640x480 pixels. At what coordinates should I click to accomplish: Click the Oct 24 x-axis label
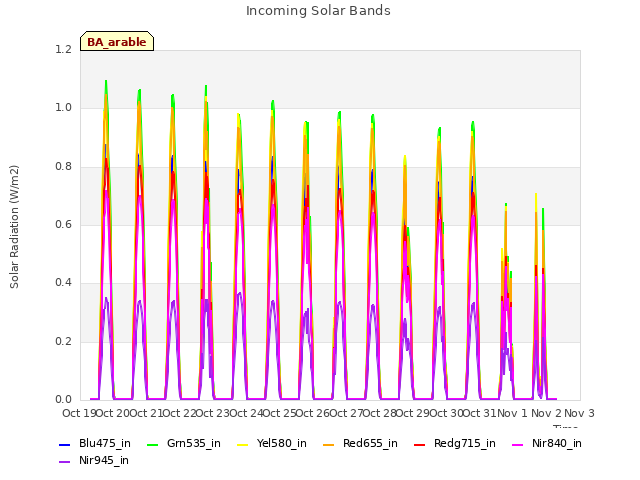coord(246,413)
